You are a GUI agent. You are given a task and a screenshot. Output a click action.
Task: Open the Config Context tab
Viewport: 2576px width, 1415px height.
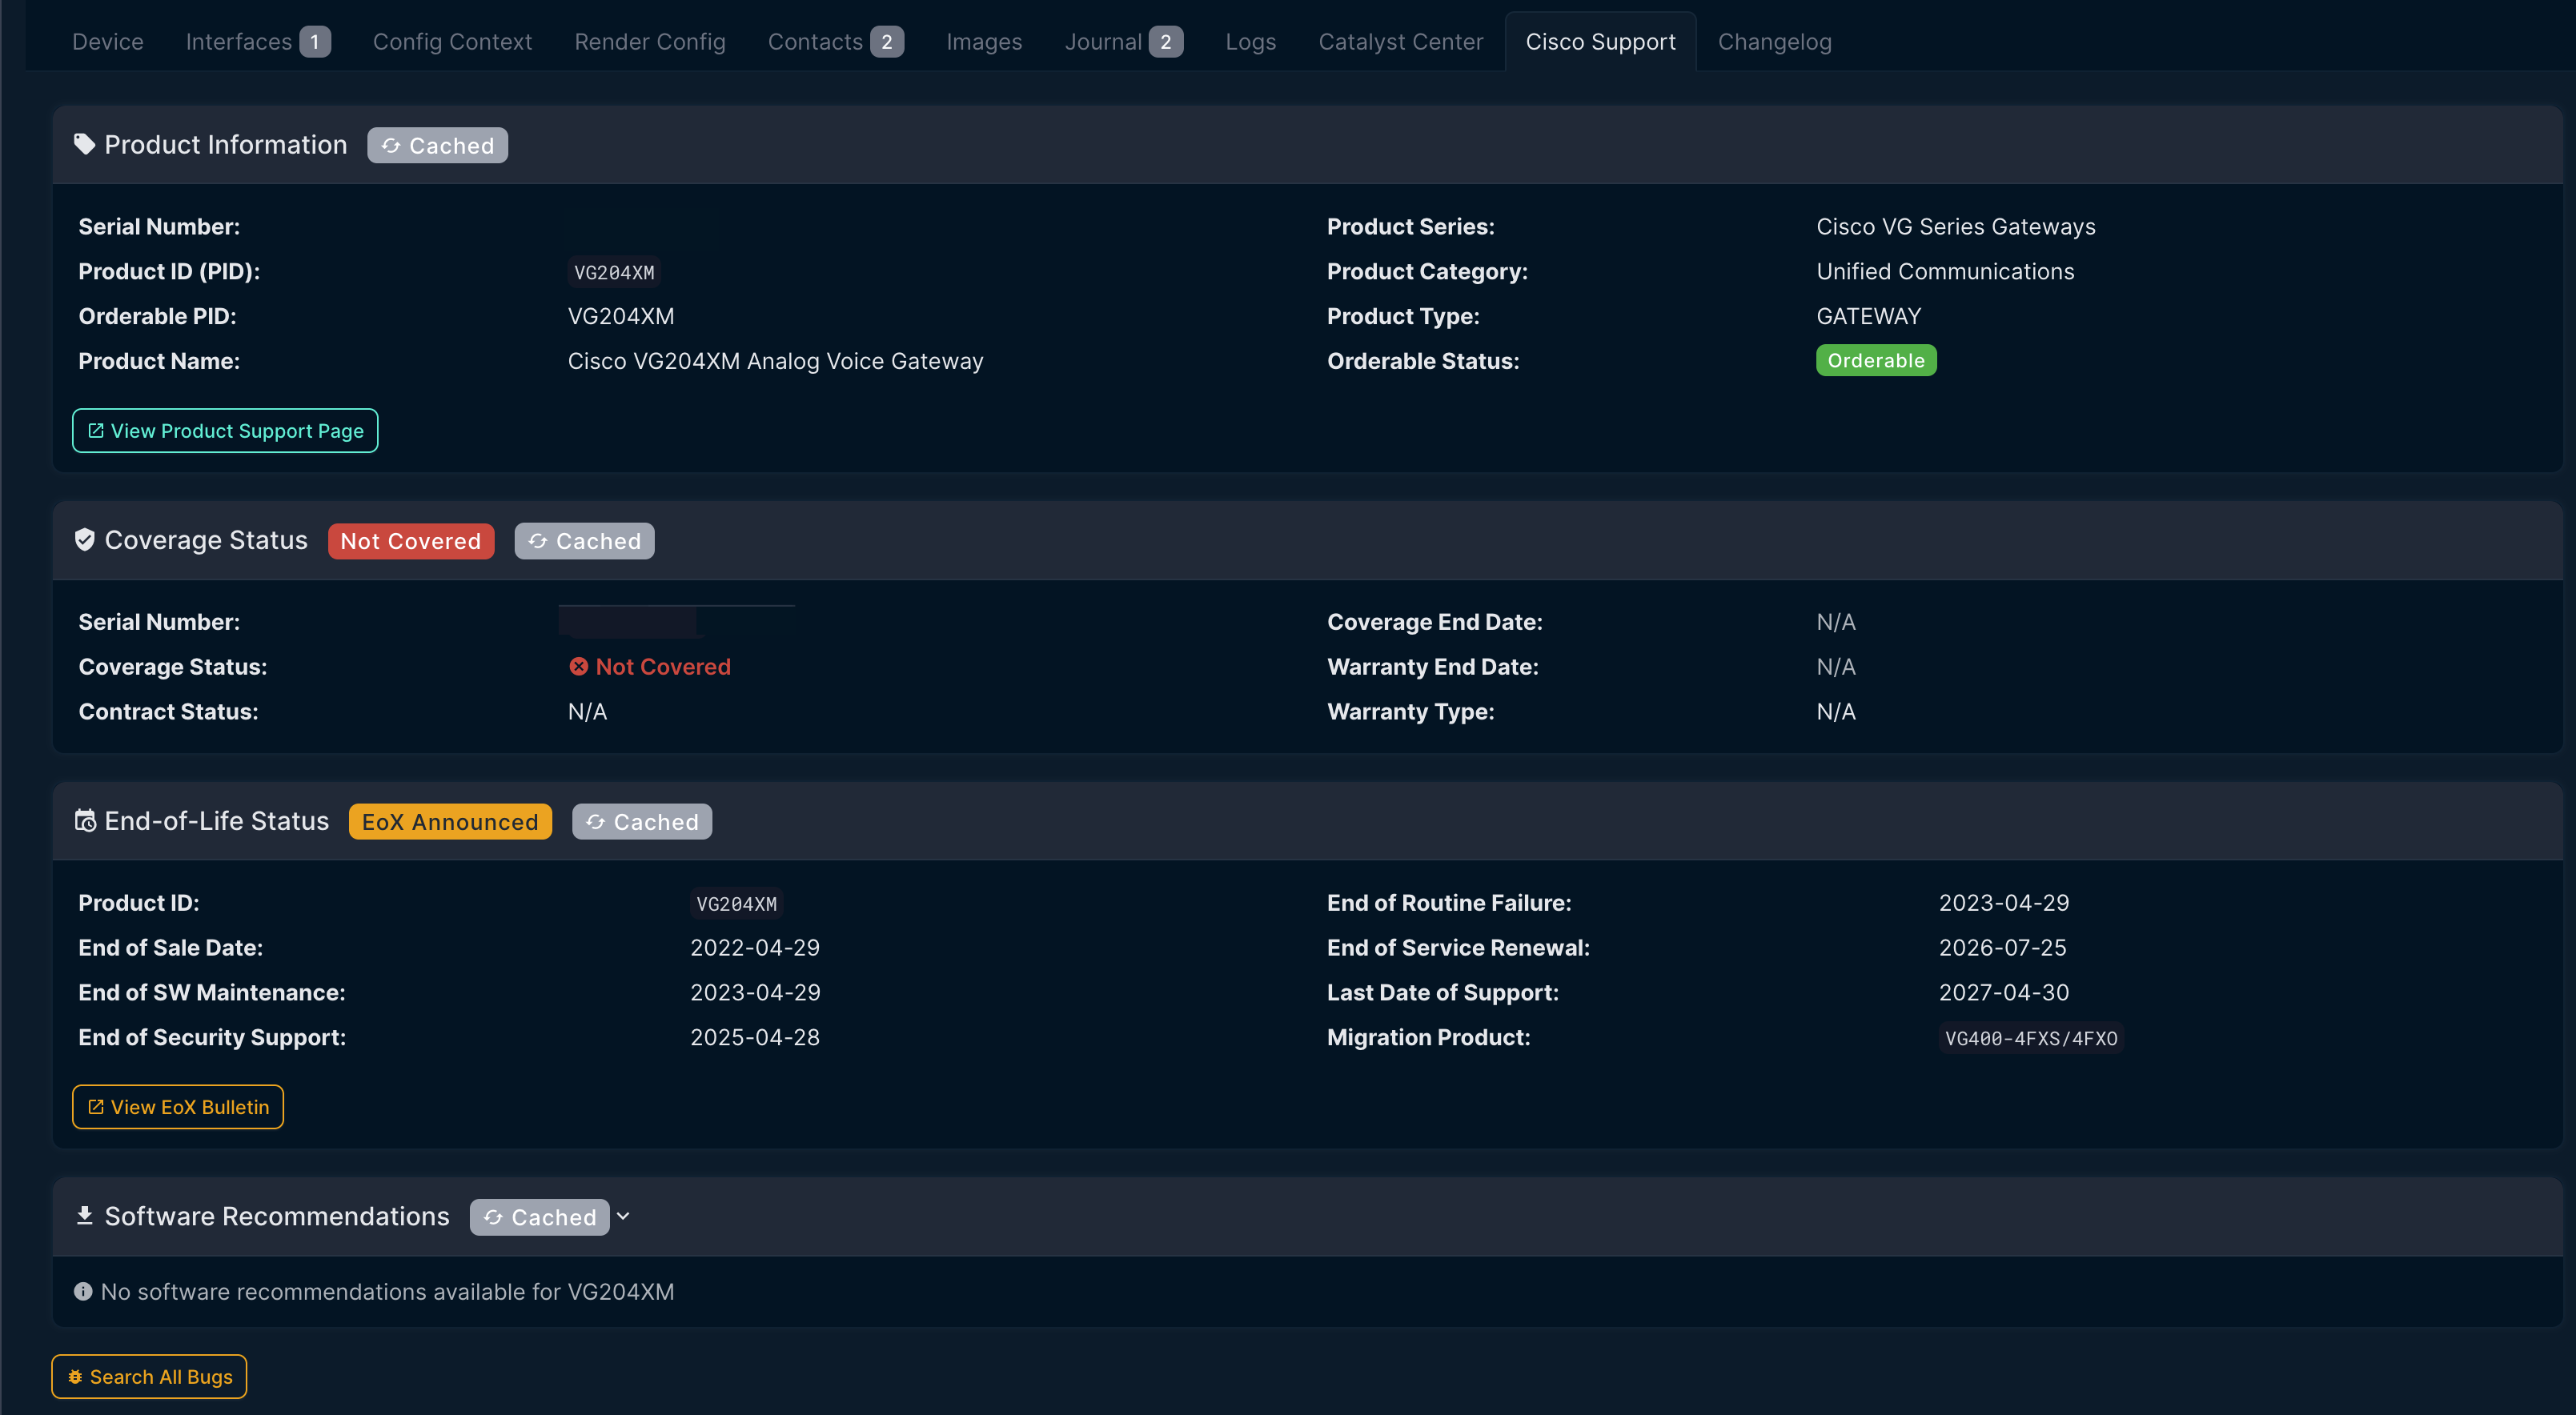pyautogui.click(x=452, y=42)
